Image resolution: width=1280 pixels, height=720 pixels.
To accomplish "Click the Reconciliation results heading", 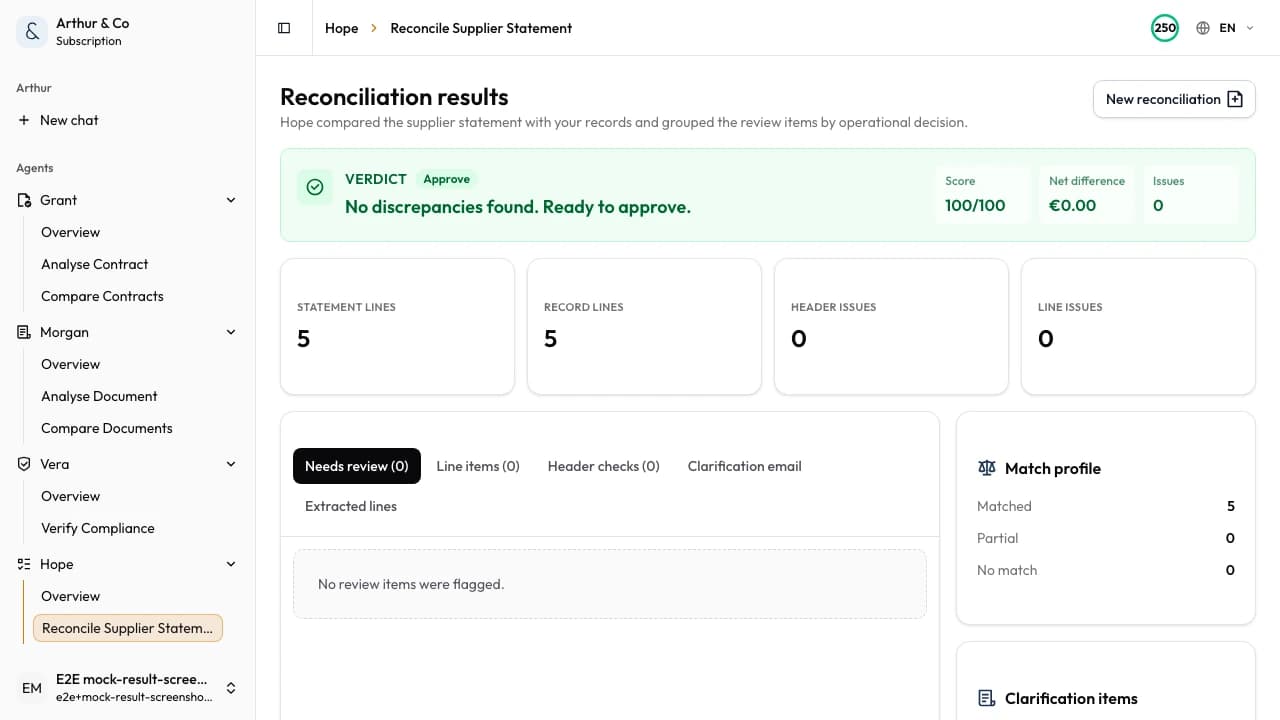I will pyautogui.click(x=394, y=97).
